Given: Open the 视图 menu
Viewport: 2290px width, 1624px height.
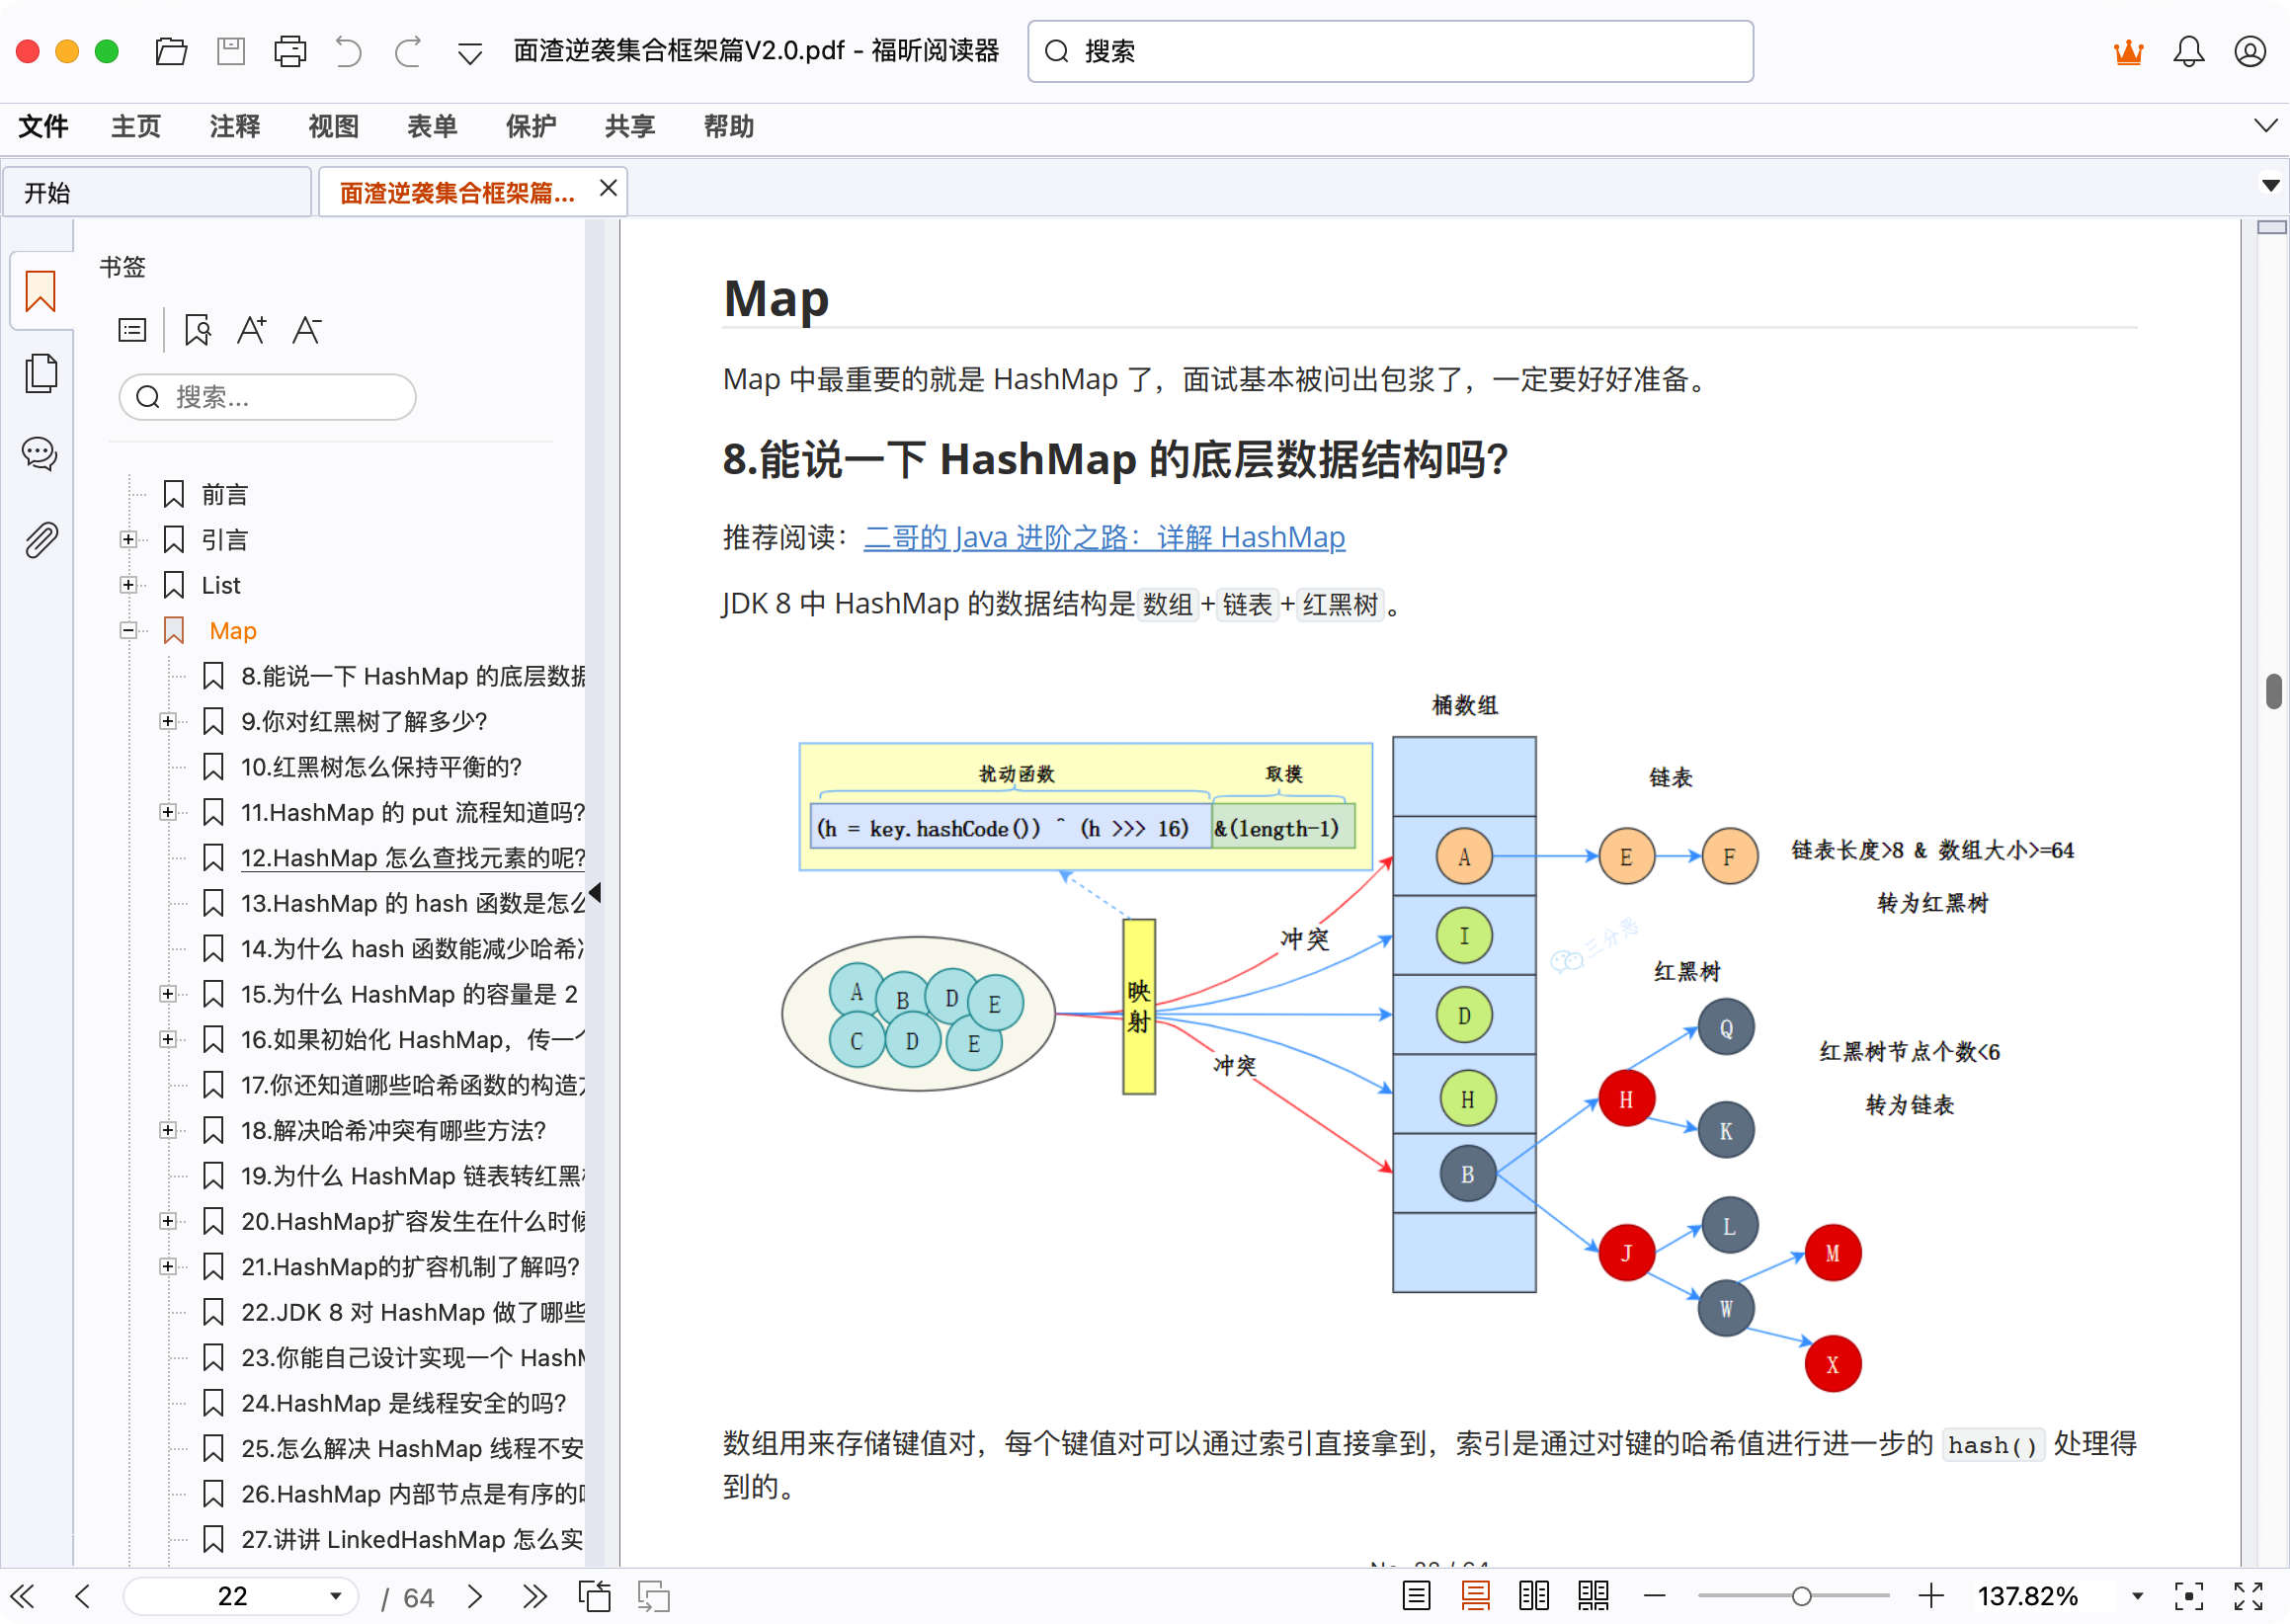Looking at the screenshot, I should (x=333, y=127).
